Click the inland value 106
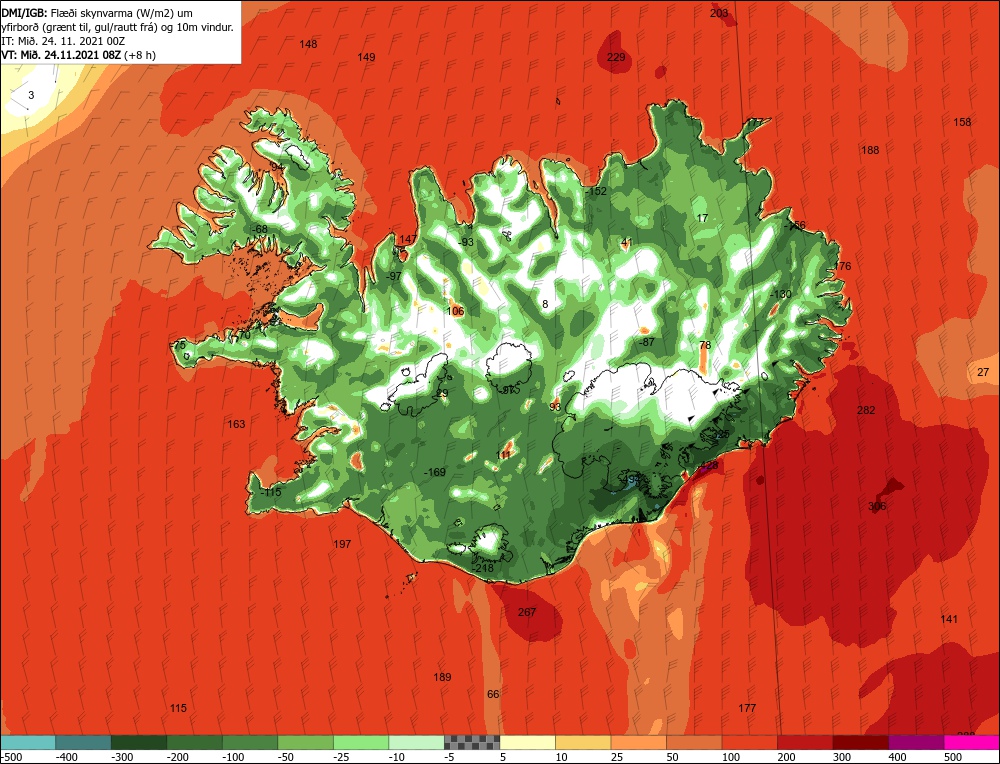 [455, 311]
